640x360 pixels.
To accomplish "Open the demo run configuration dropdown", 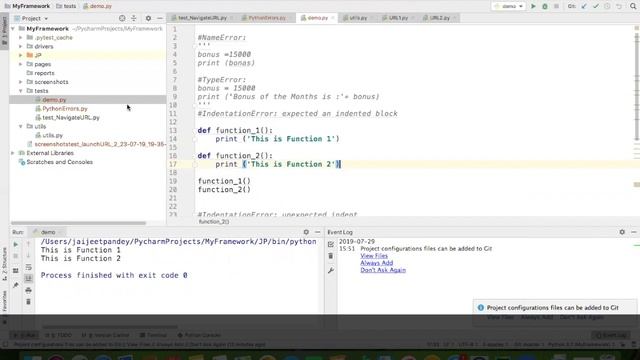I will pos(509,6).
